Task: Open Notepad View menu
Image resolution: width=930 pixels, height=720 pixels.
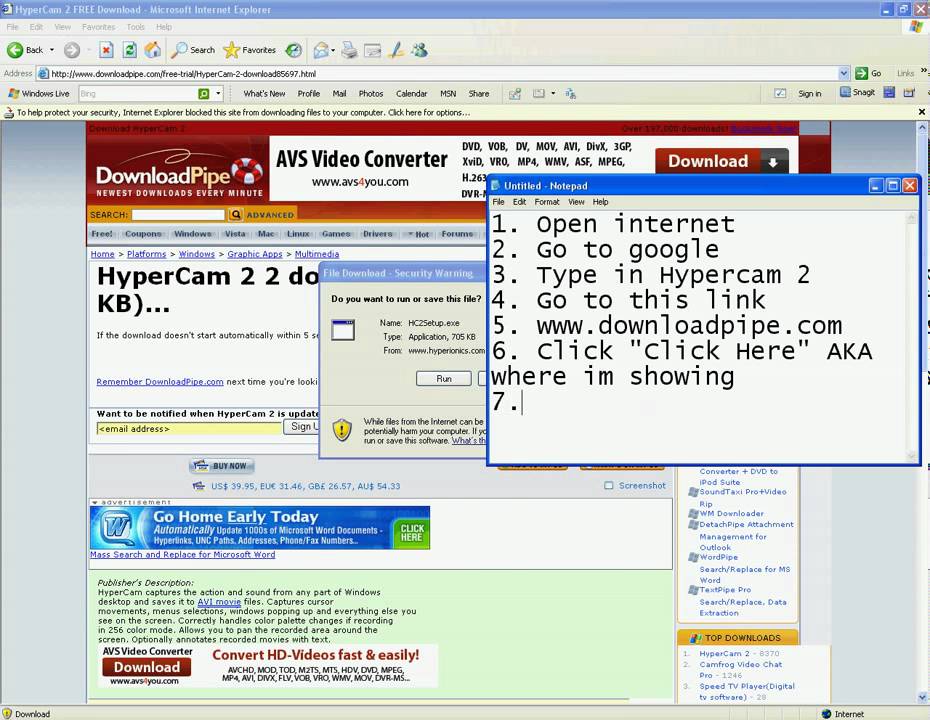Action: click(577, 202)
